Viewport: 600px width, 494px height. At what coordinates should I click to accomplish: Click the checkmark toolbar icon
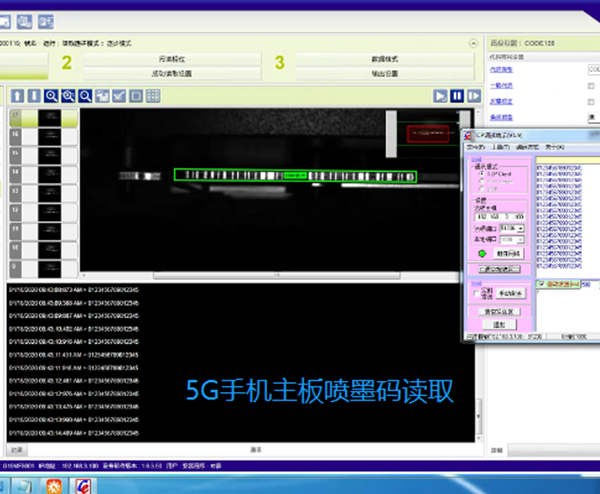click(x=119, y=96)
